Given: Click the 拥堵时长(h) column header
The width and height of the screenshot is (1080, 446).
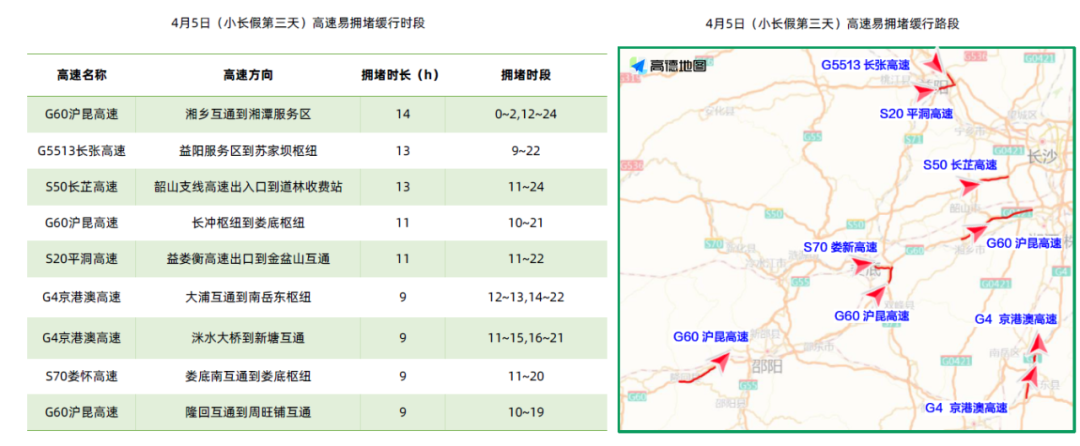Looking at the screenshot, I should pos(401,75).
